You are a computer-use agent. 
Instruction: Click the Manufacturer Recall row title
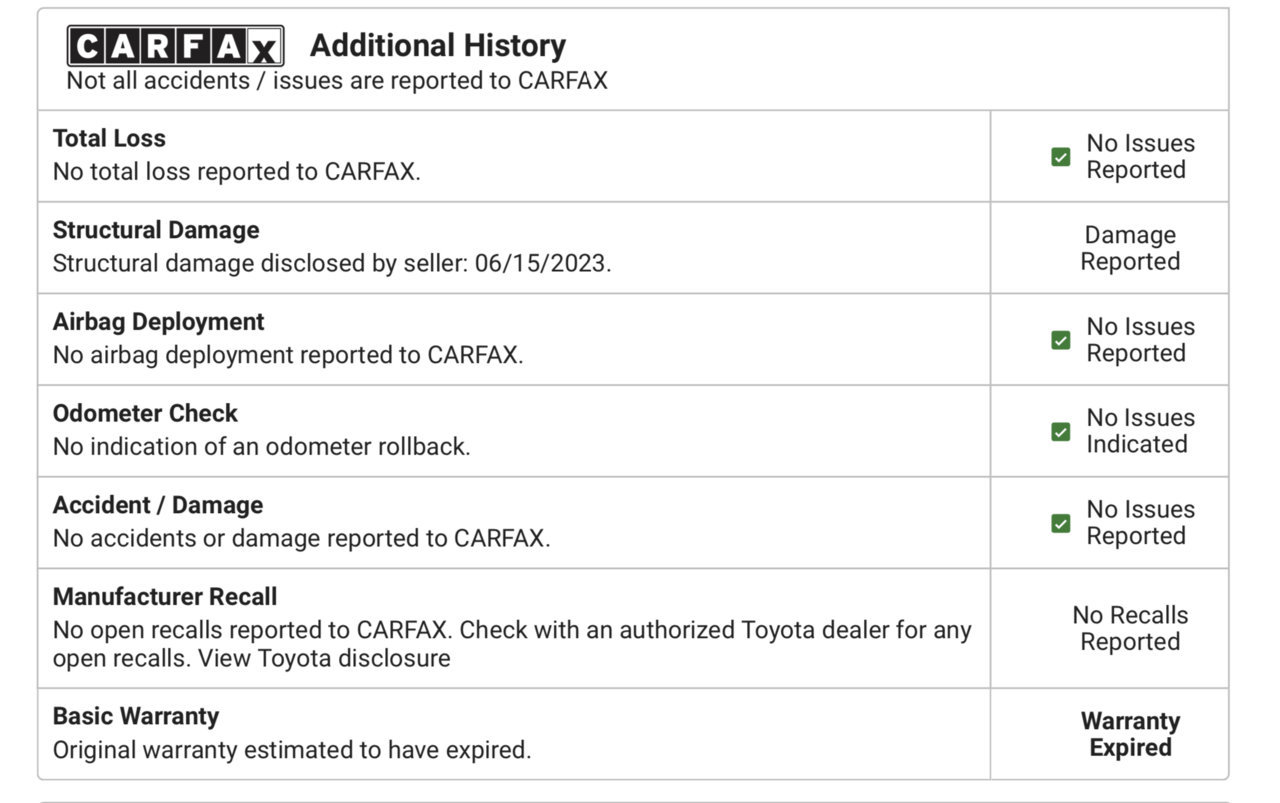pyautogui.click(x=165, y=597)
